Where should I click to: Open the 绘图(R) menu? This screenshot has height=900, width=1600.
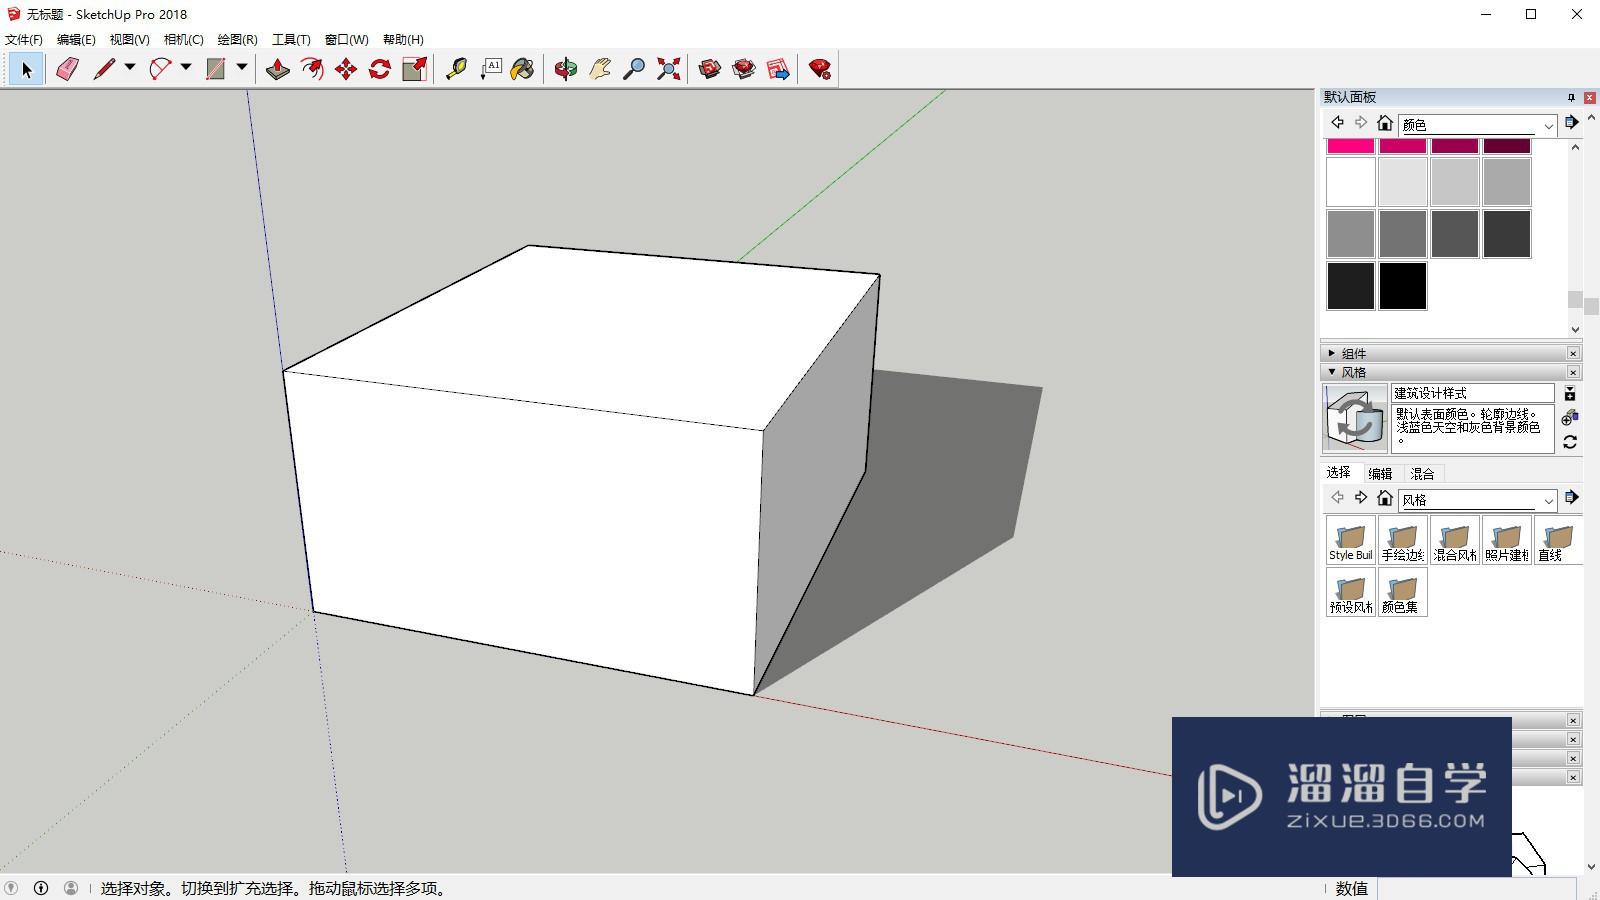pyautogui.click(x=238, y=40)
